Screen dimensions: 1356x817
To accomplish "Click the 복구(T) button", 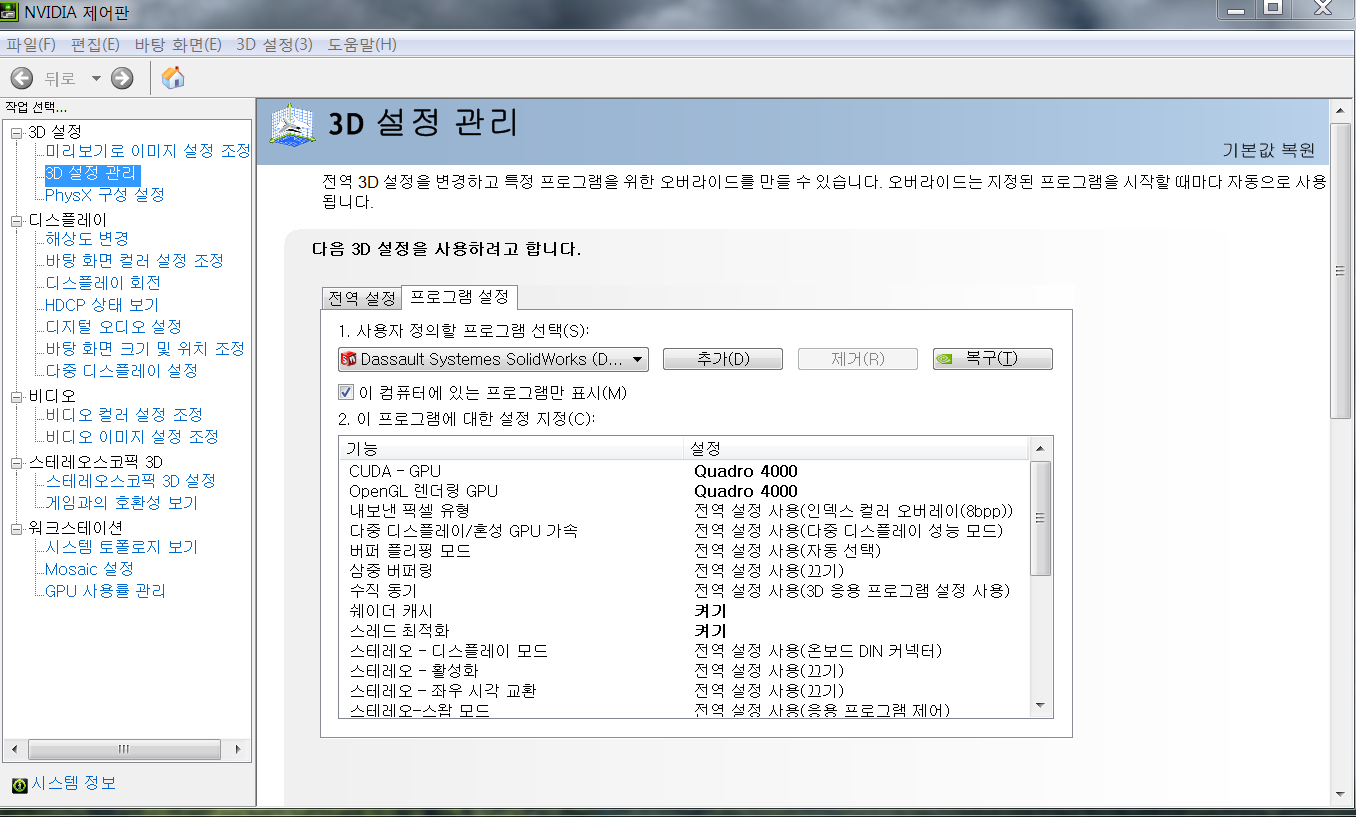I will coord(992,359).
